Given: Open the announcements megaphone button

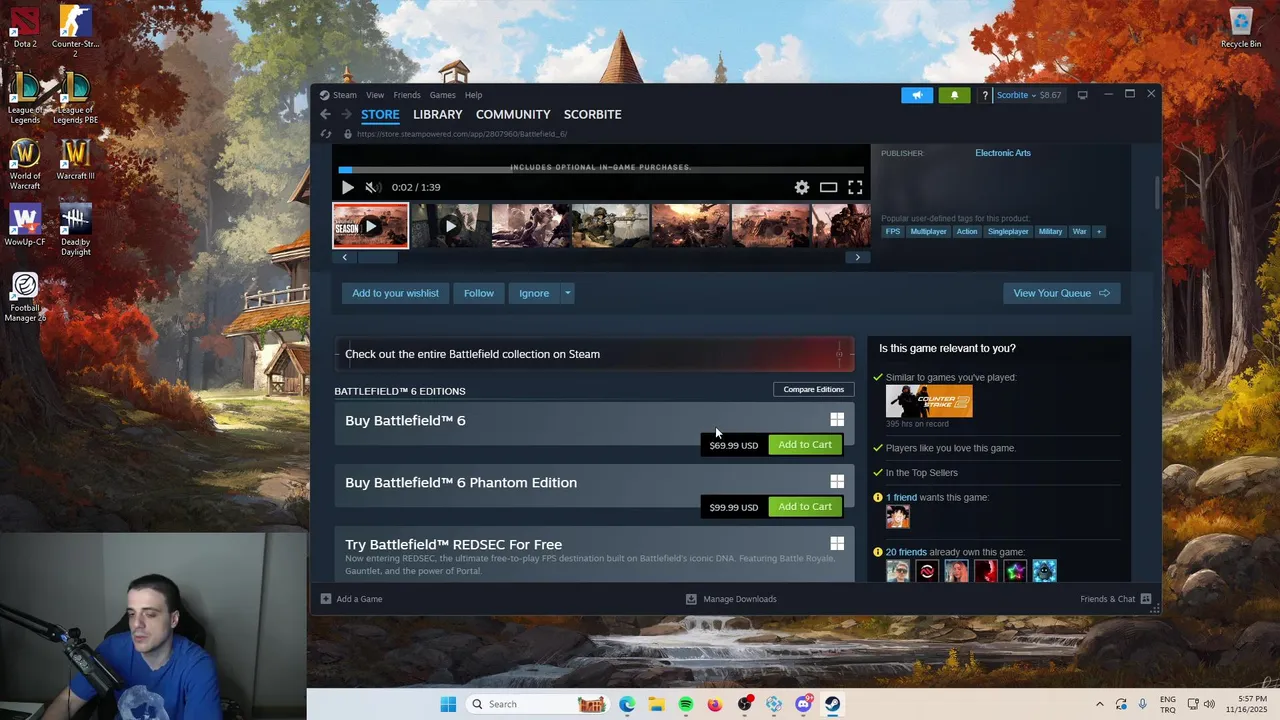Looking at the screenshot, I should tap(917, 95).
